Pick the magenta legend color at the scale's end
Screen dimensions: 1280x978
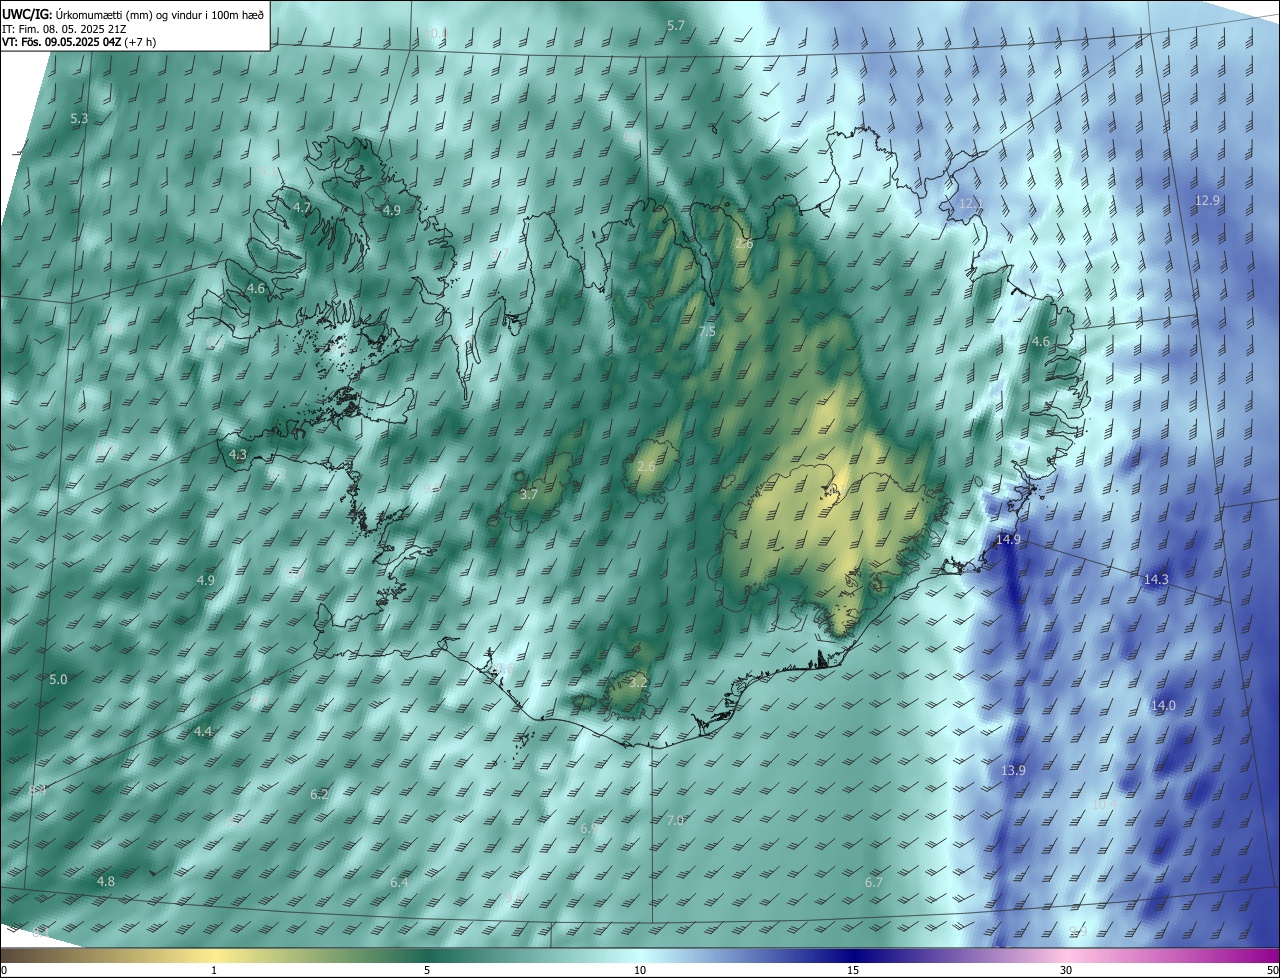click(x=1272, y=955)
